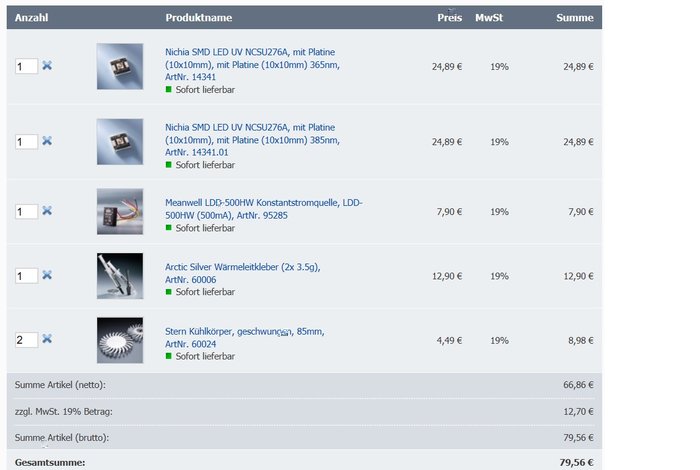Remove Arctic Silver Wärmeleitkleber from cart
Screen dimensions: 700x470
pyautogui.click(x=47, y=275)
